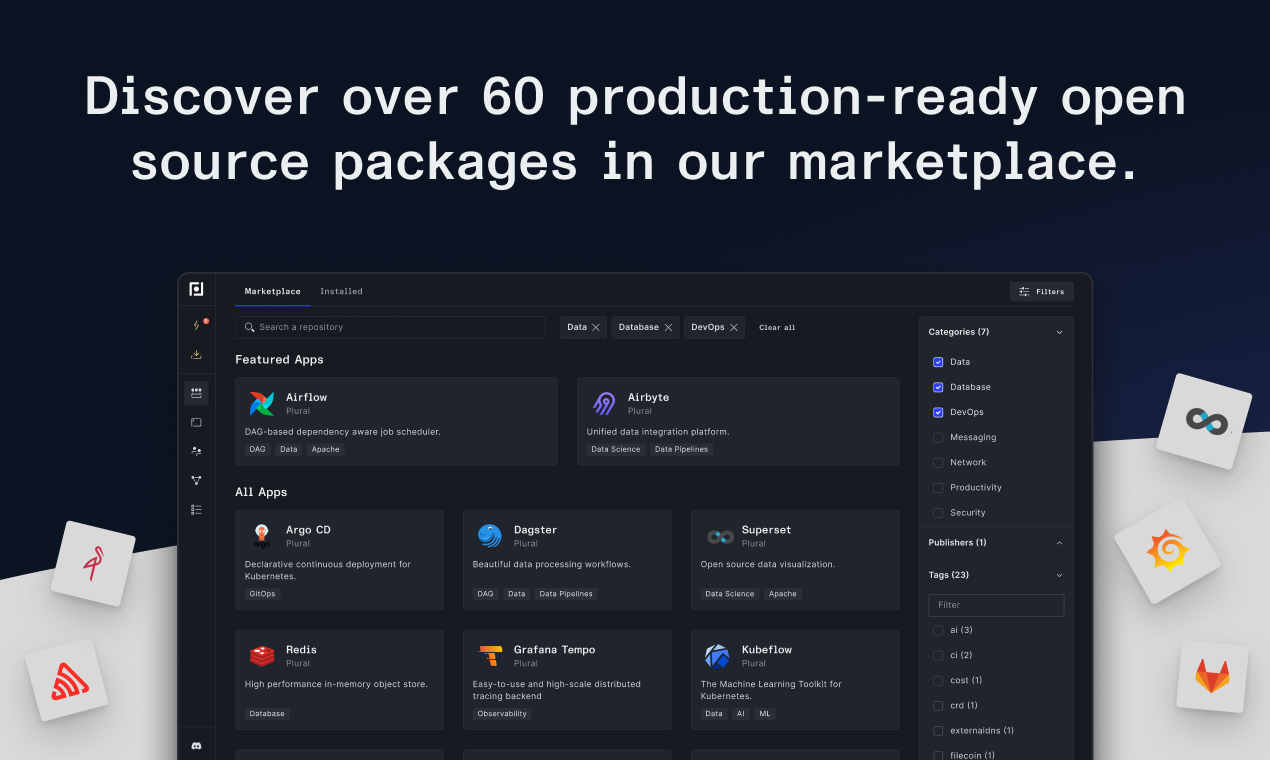This screenshot has height=760, width=1270.
Task: Remove the Database filter chip with its X
Action: [668, 328]
